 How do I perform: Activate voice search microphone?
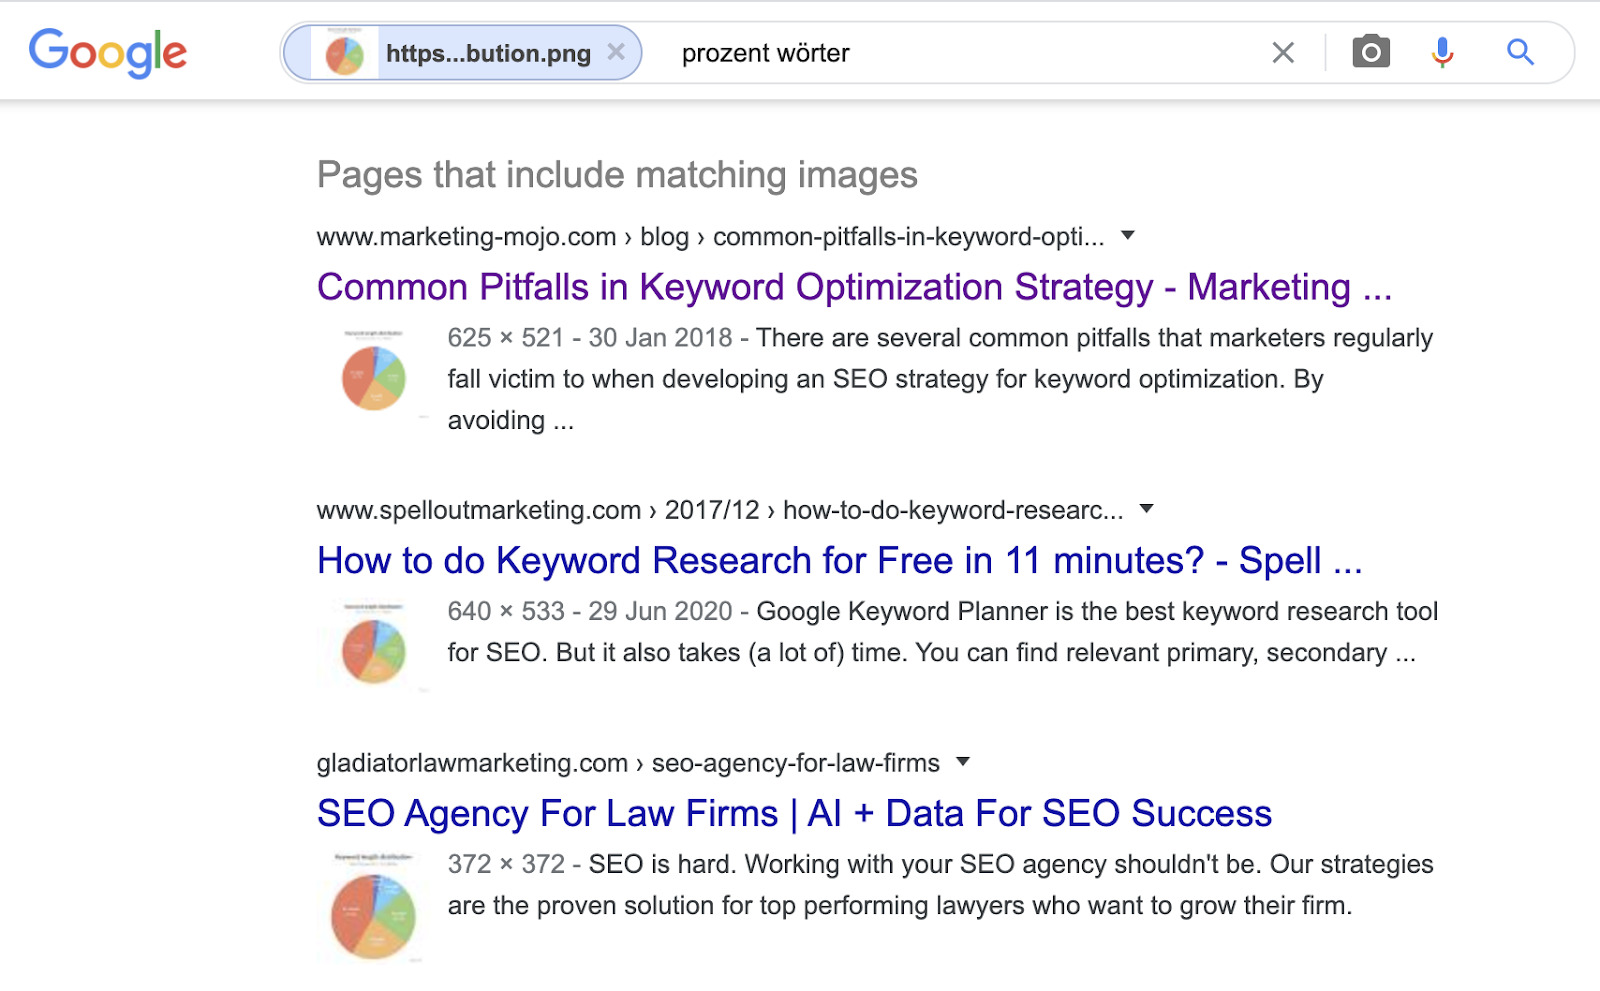click(1441, 51)
